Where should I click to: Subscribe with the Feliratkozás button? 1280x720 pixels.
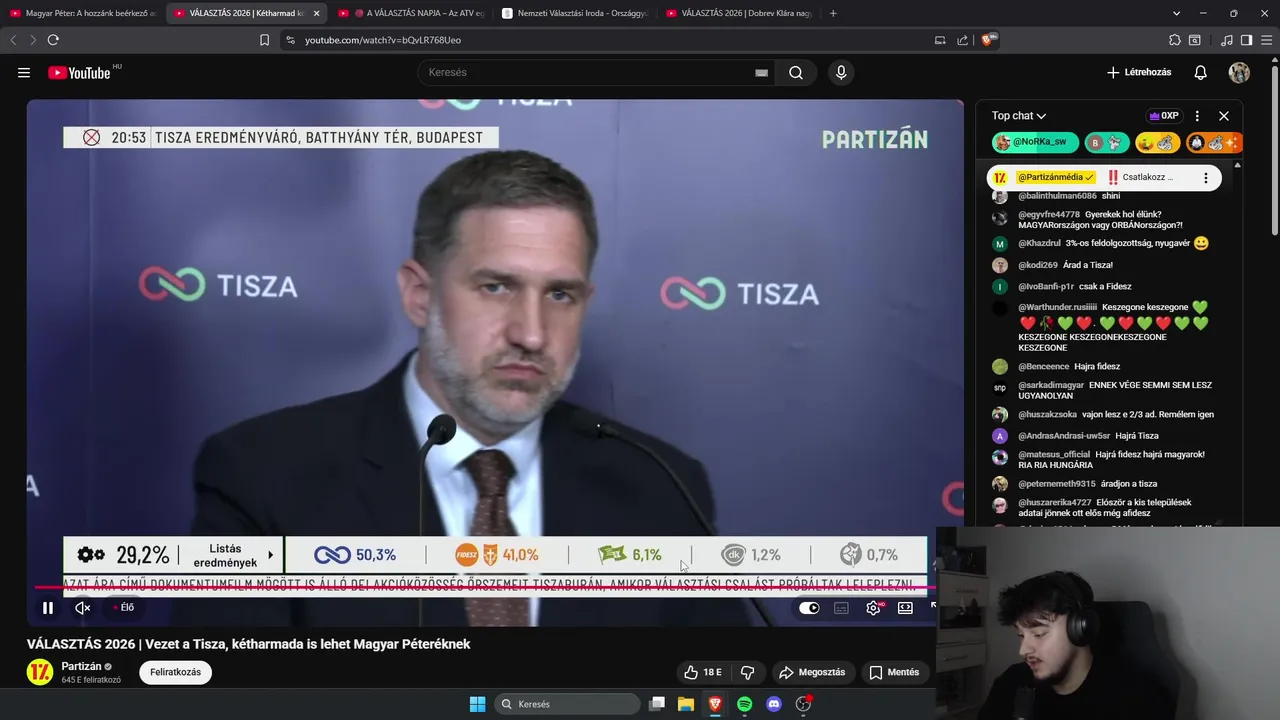point(175,672)
